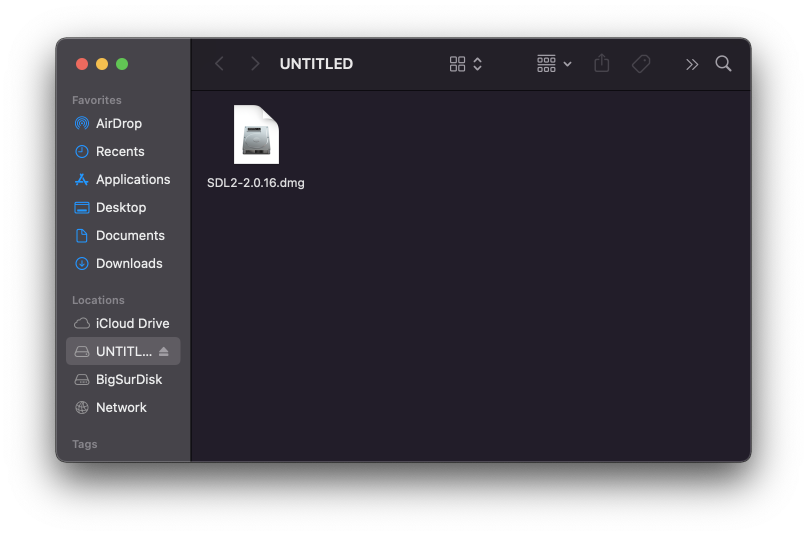Click the back navigation arrow
The width and height of the screenshot is (807, 536).
(219, 64)
